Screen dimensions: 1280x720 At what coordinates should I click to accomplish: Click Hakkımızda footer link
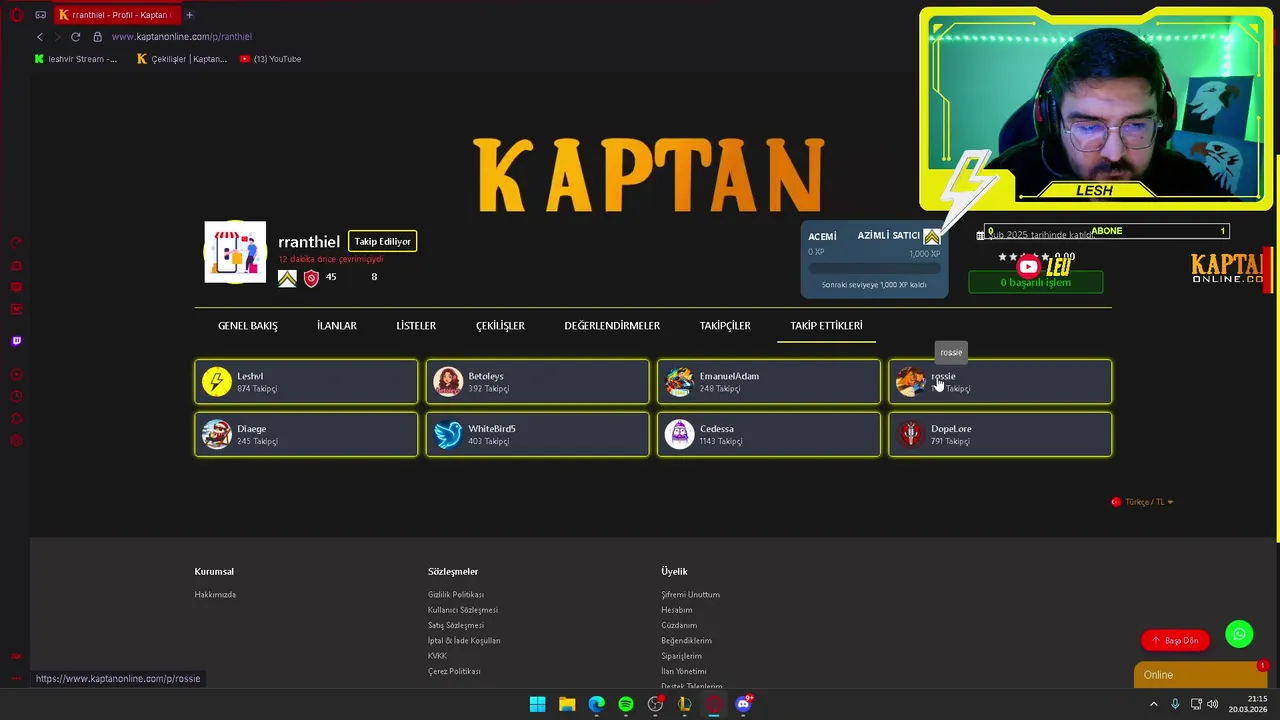click(x=215, y=595)
